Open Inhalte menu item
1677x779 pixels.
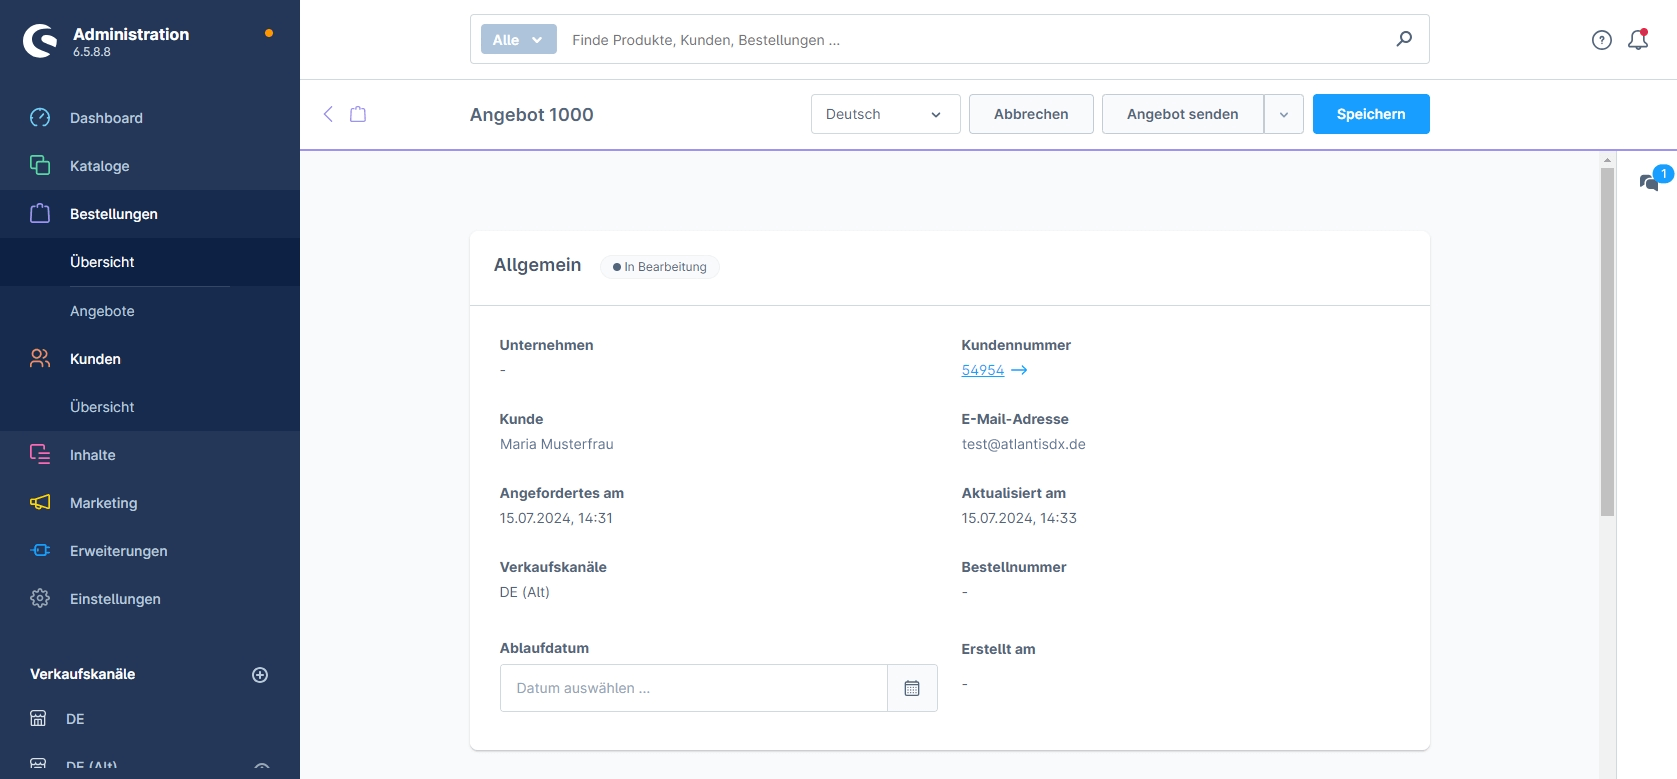tap(92, 455)
